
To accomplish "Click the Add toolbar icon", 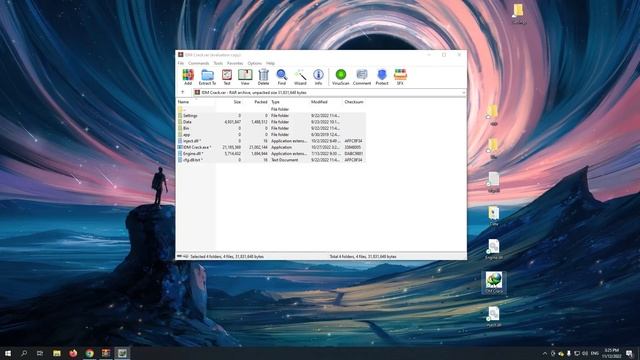I will pyautogui.click(x=188, y=77).
